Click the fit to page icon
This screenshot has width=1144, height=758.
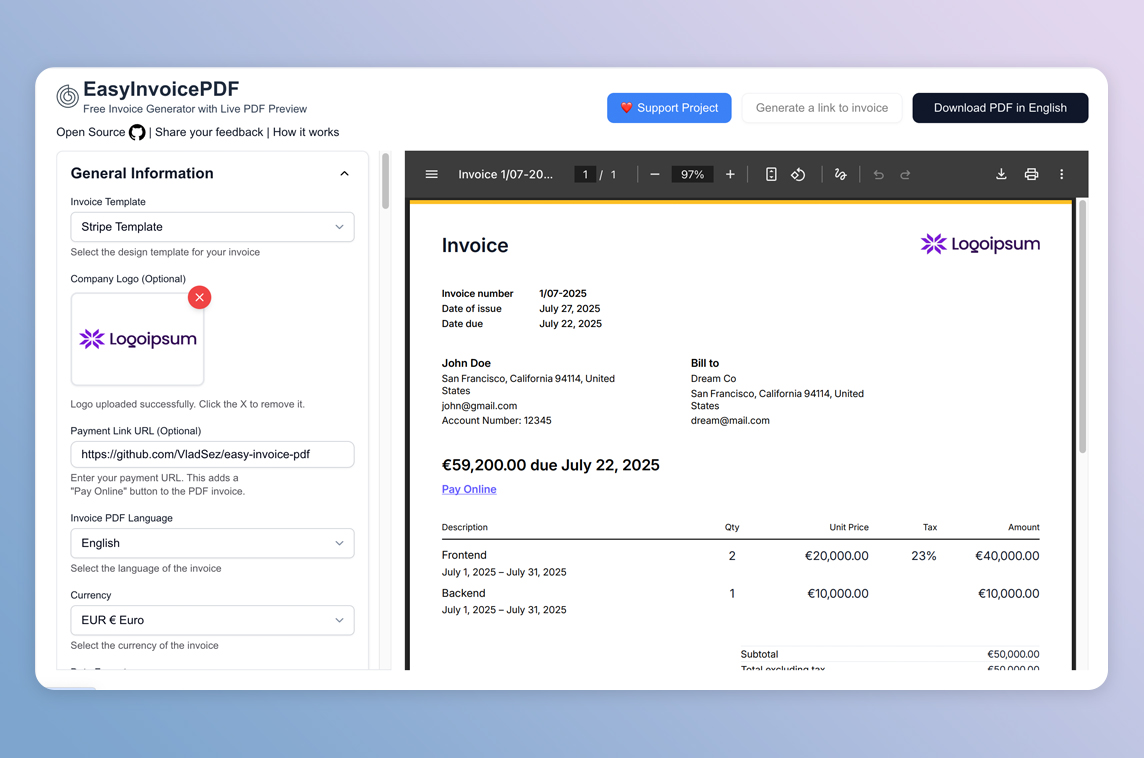(771, 174)
